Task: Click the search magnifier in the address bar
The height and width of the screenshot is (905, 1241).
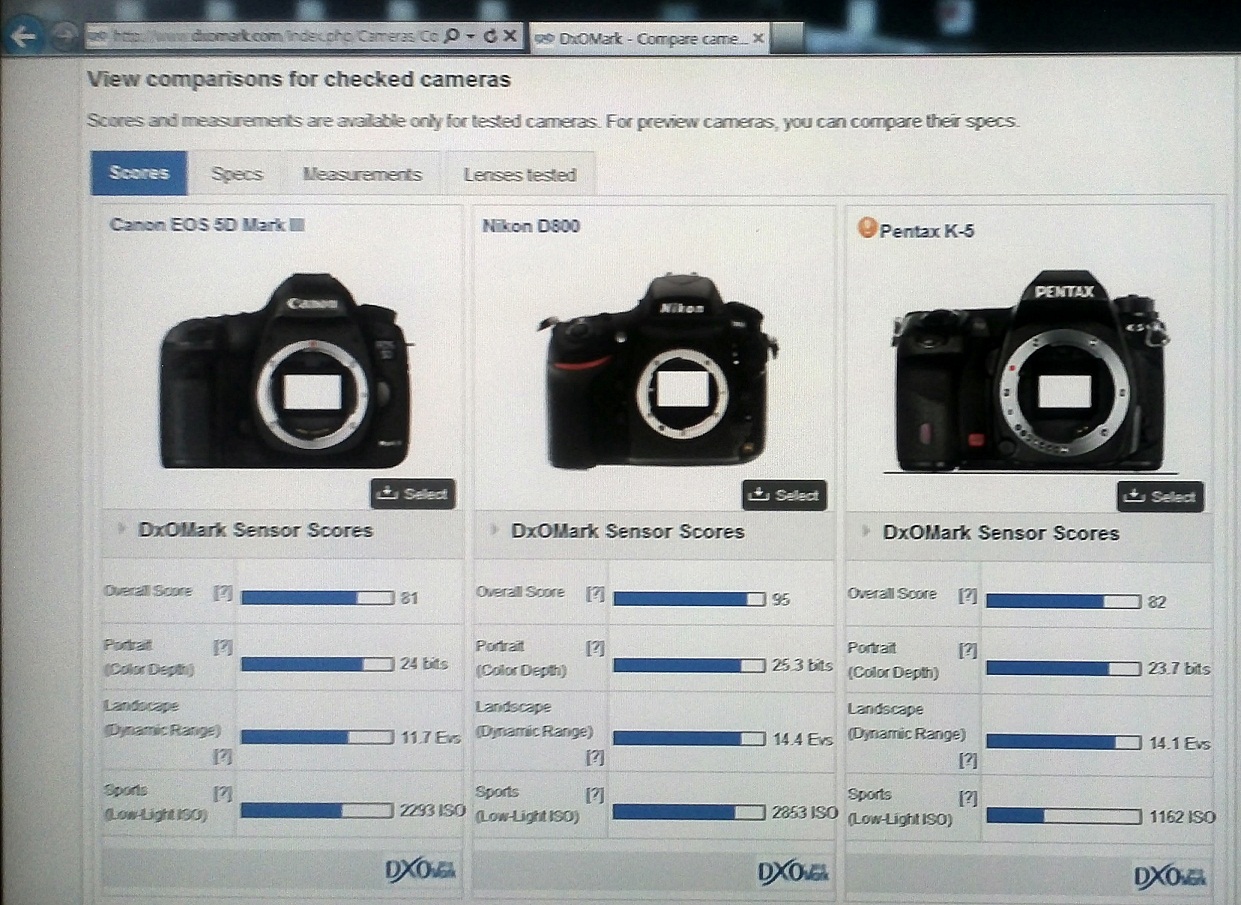Action: 451,36
